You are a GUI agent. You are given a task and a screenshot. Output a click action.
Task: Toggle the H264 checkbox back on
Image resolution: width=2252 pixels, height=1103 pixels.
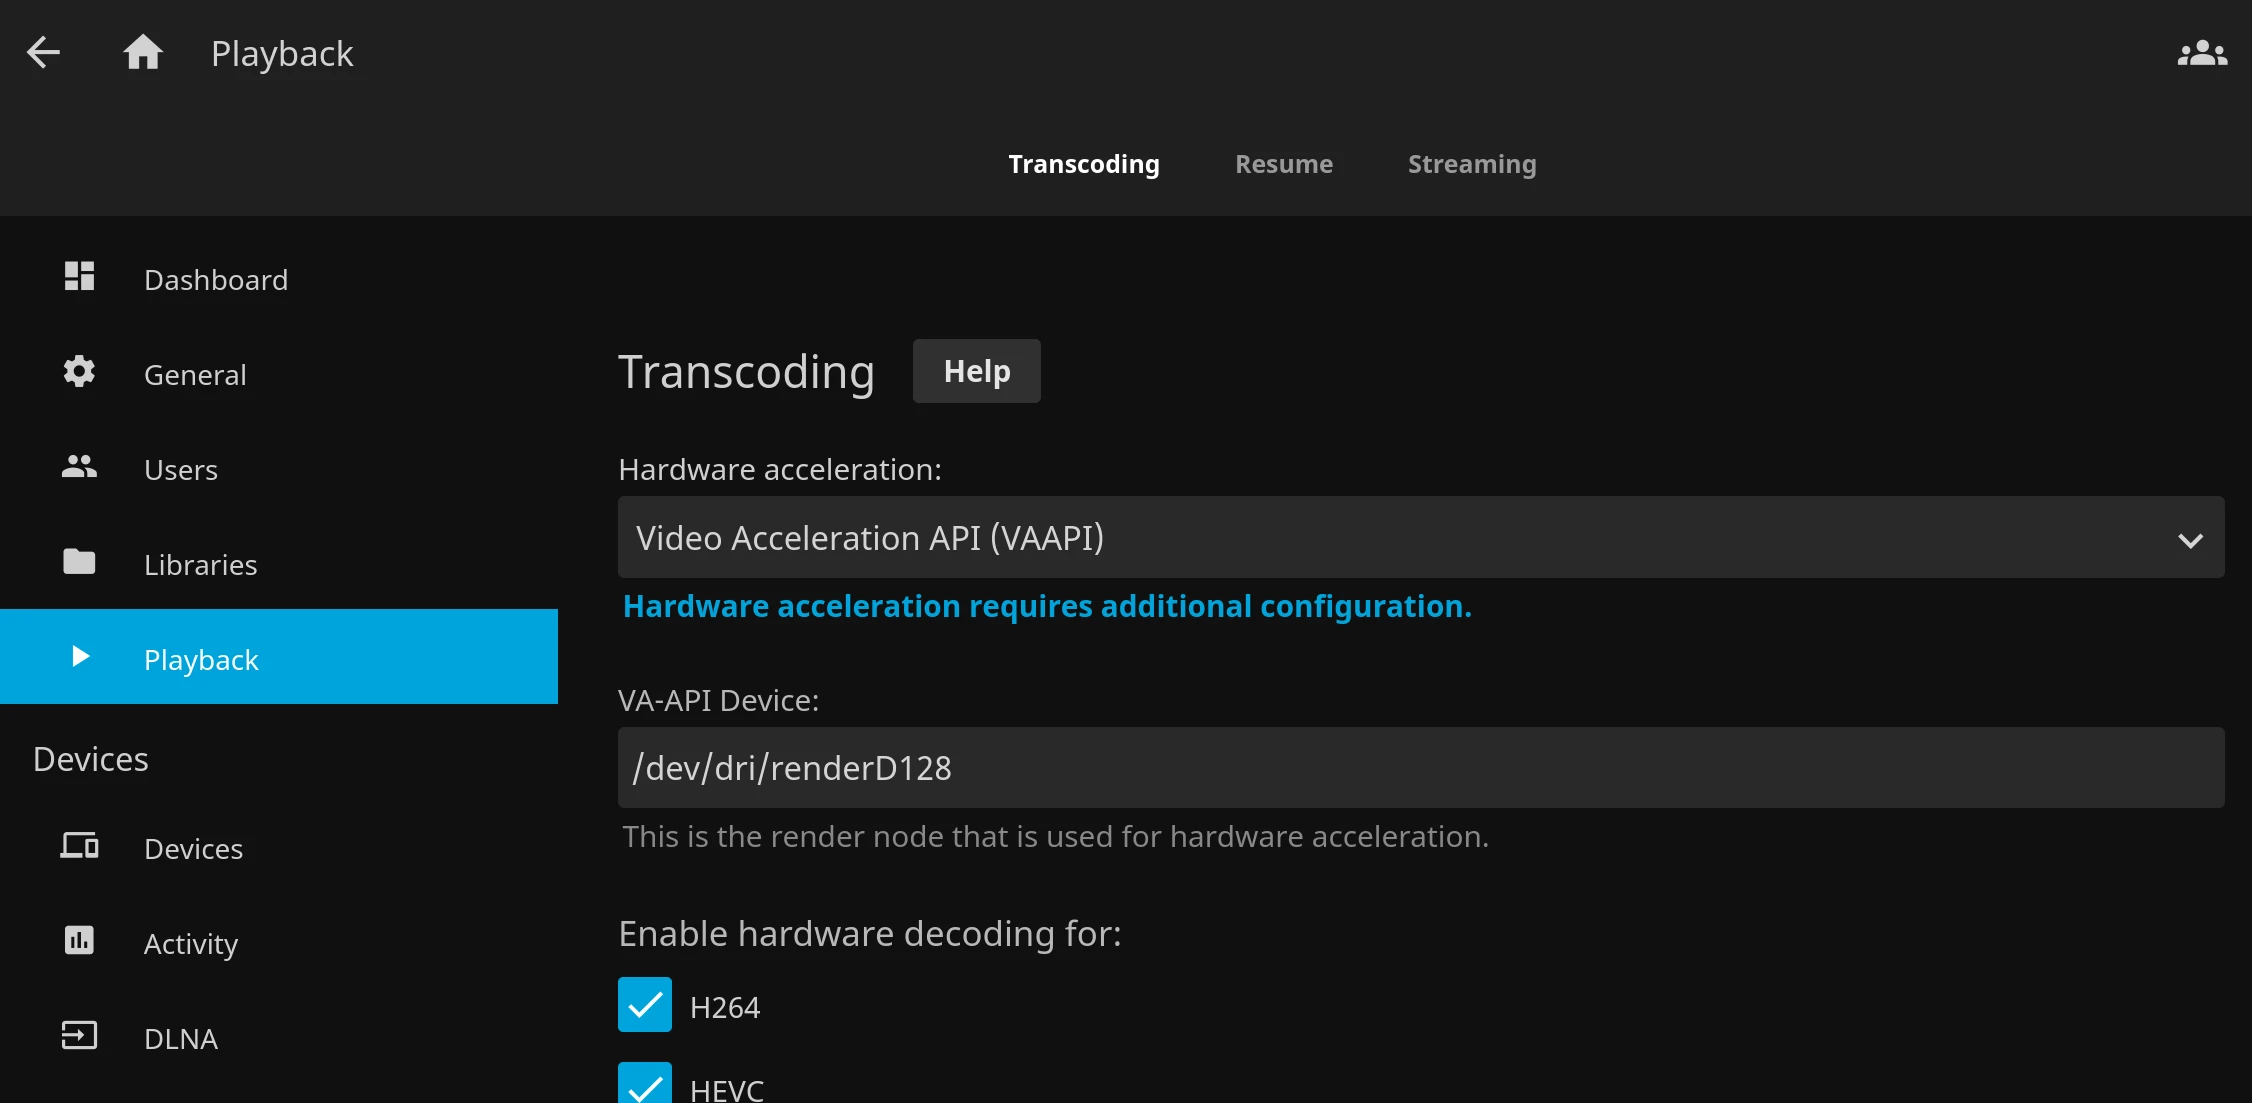click(645, 1005)
